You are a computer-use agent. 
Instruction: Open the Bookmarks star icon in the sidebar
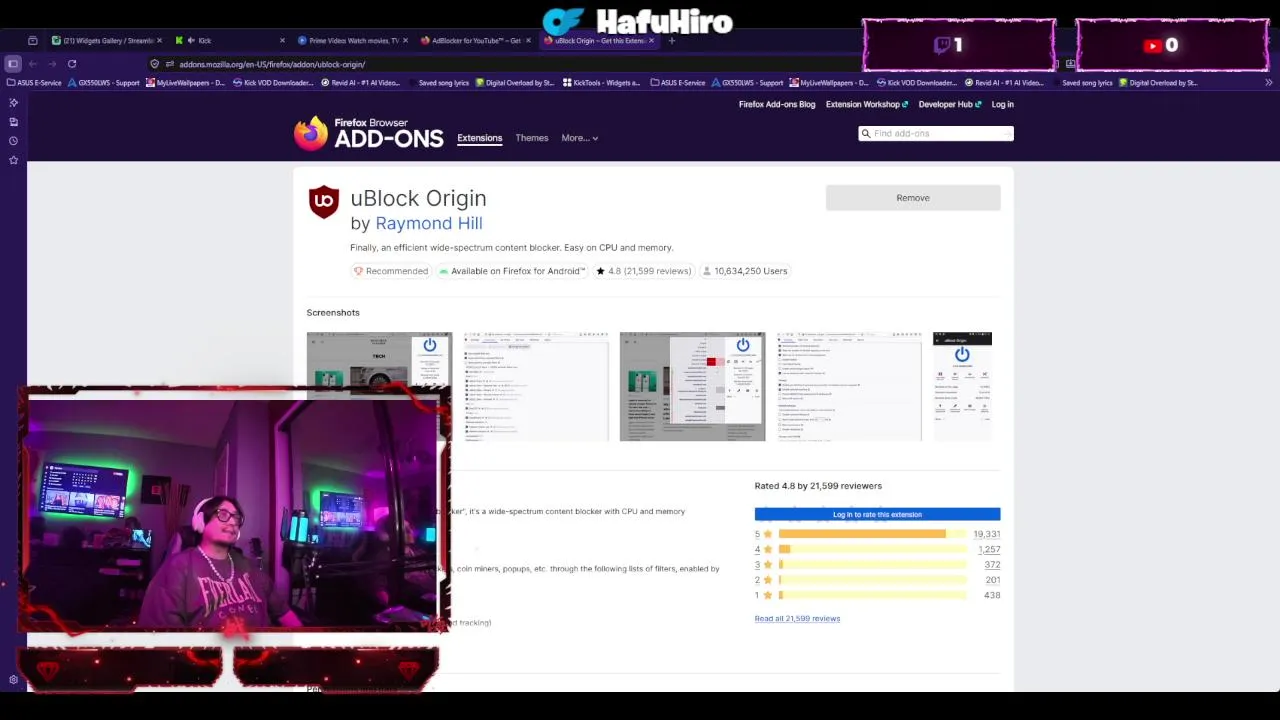point(13,160)
